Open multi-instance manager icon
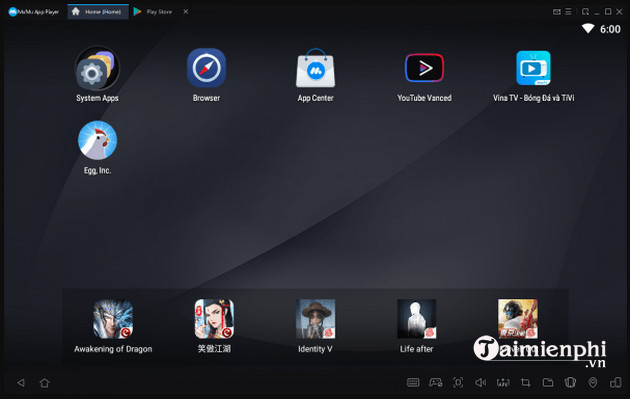630x399 pixels. click(615, 383)
